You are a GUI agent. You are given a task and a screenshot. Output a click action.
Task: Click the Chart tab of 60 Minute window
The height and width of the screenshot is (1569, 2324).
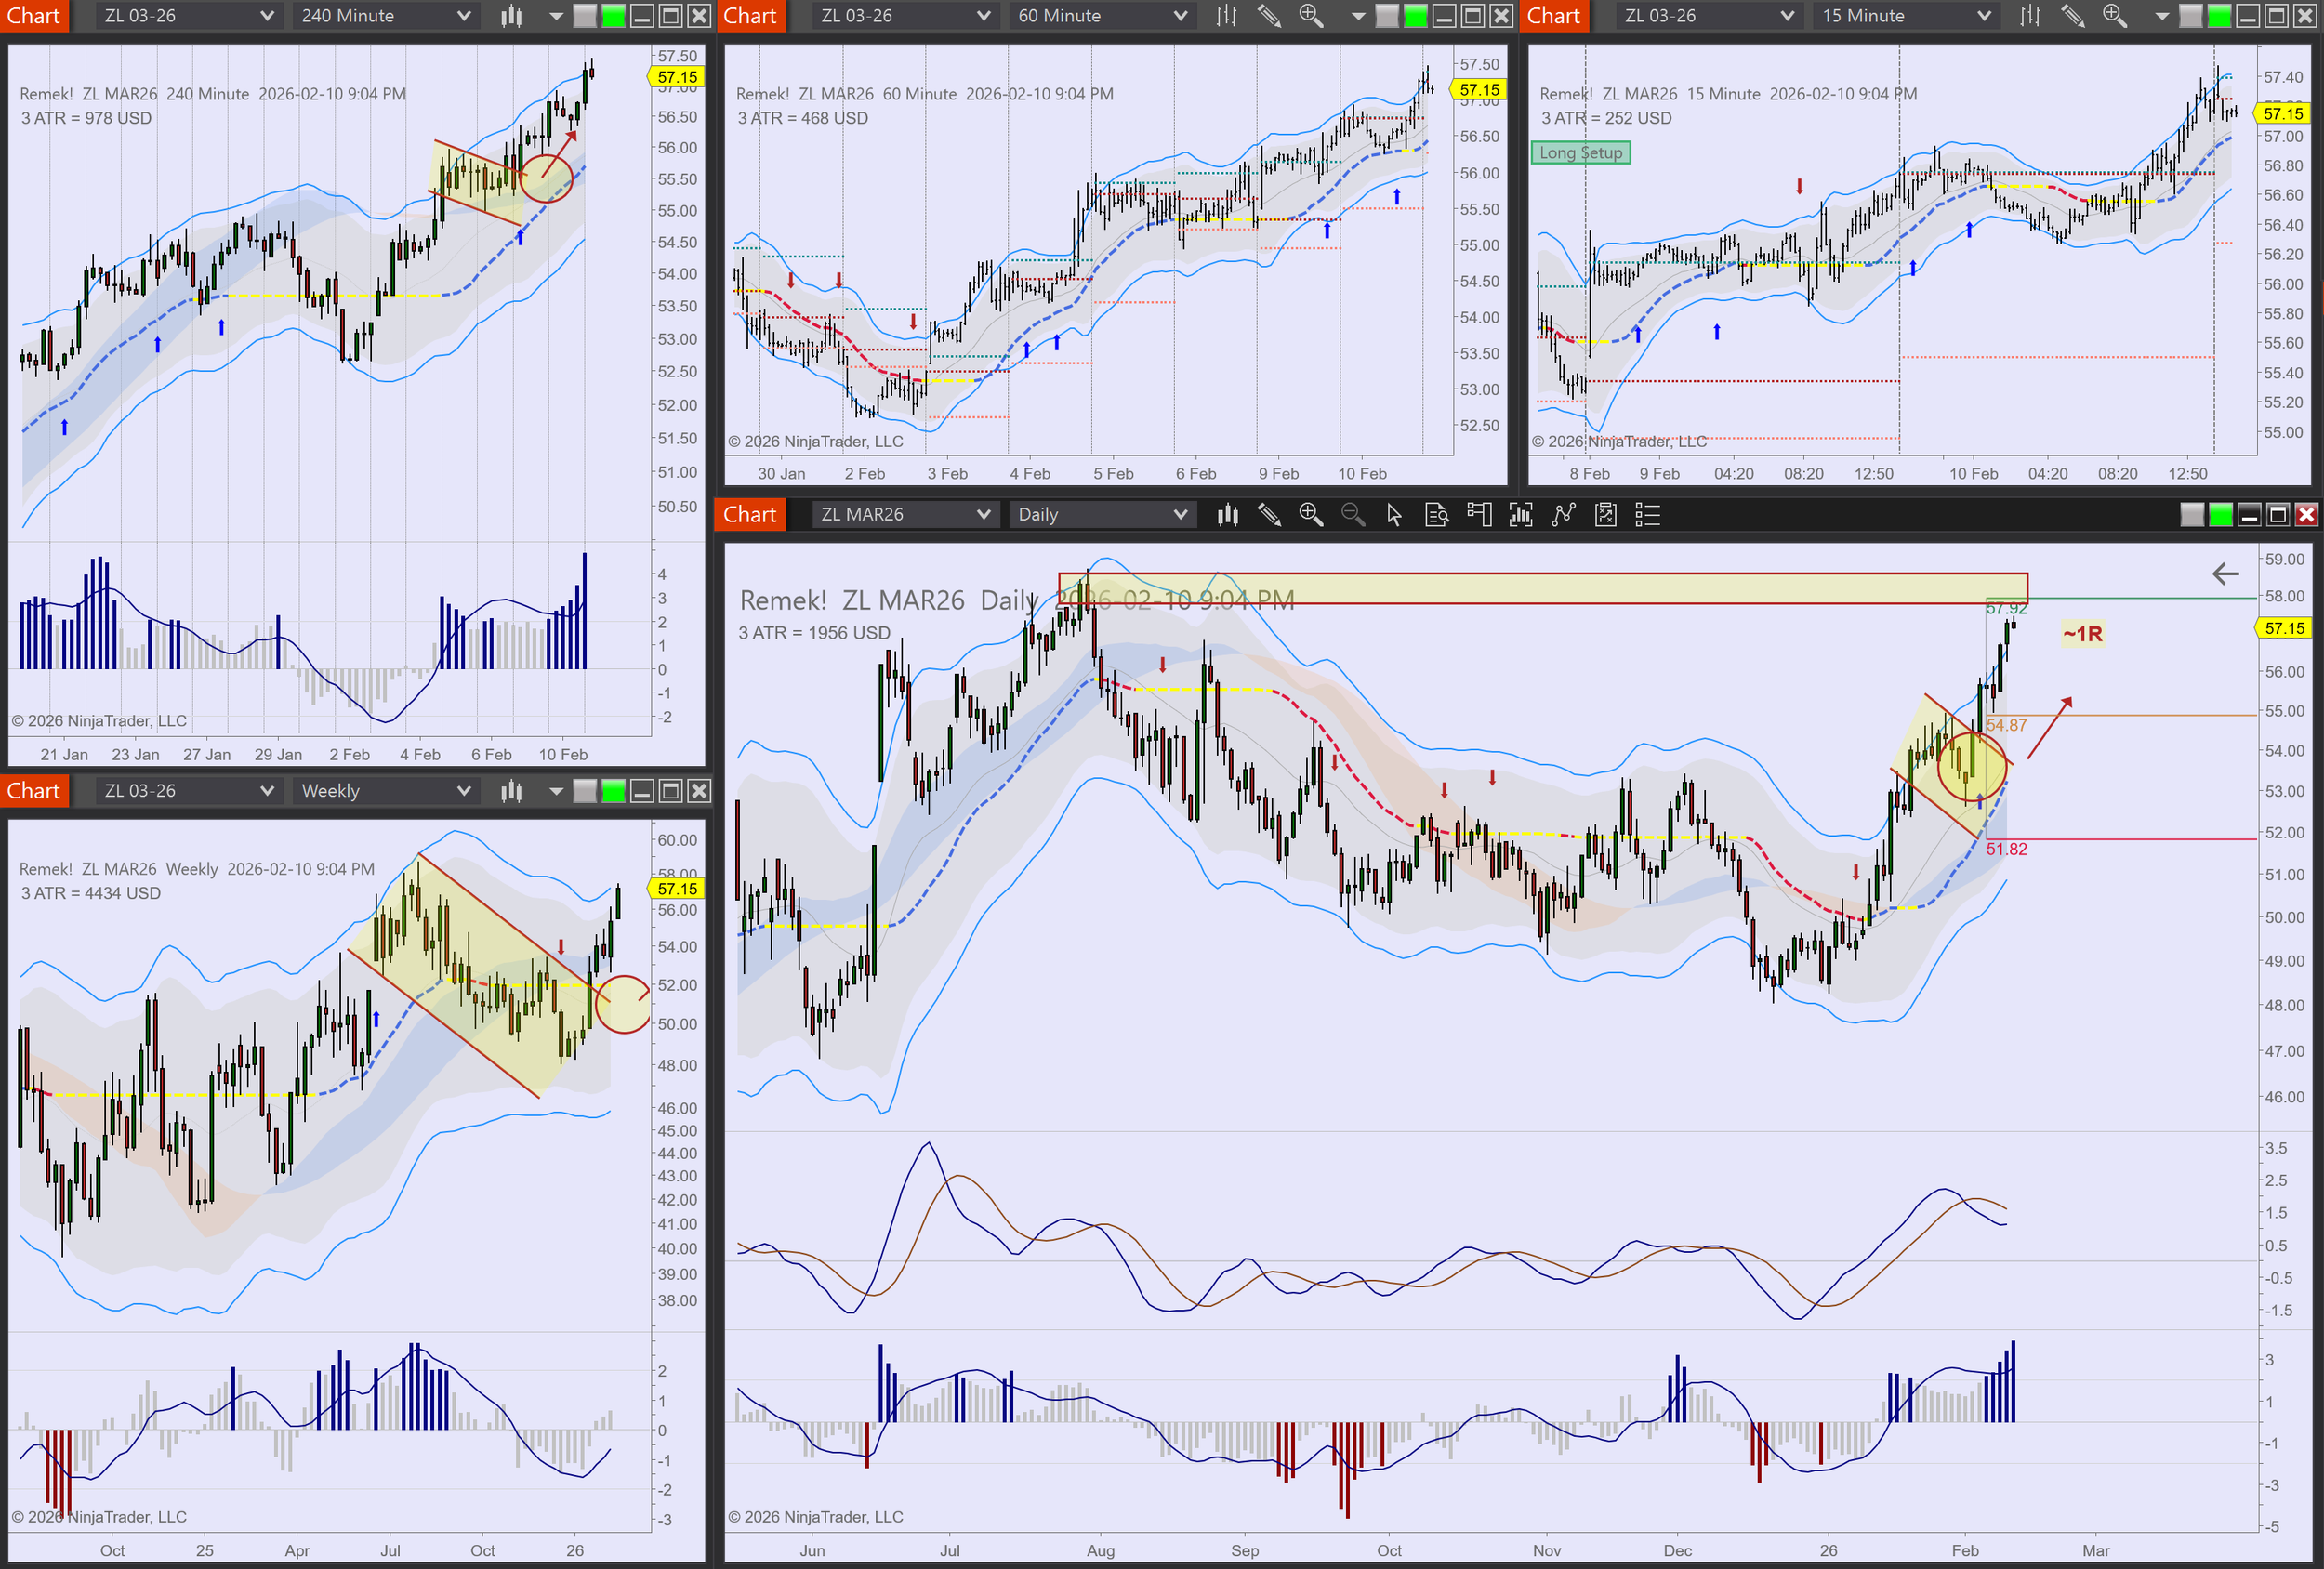[x=749, y=16]
